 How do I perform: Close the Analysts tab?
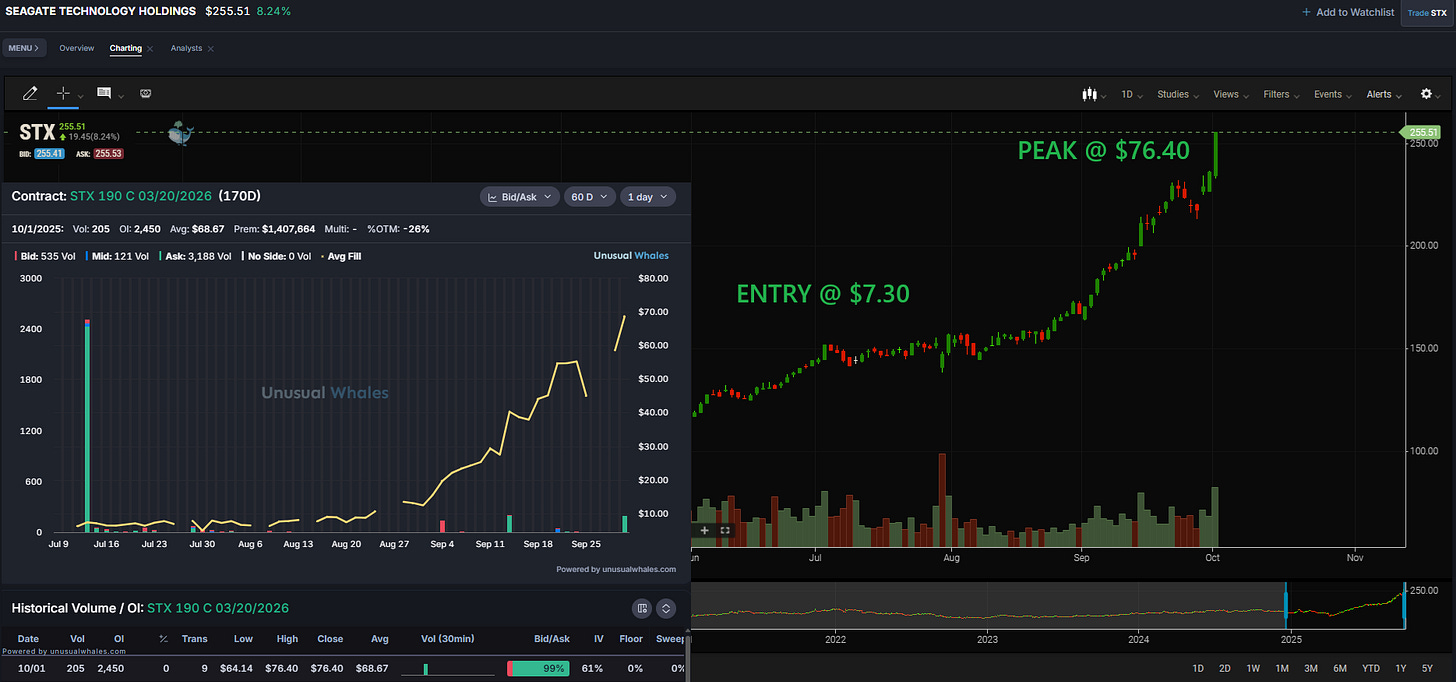click(211, 48)
